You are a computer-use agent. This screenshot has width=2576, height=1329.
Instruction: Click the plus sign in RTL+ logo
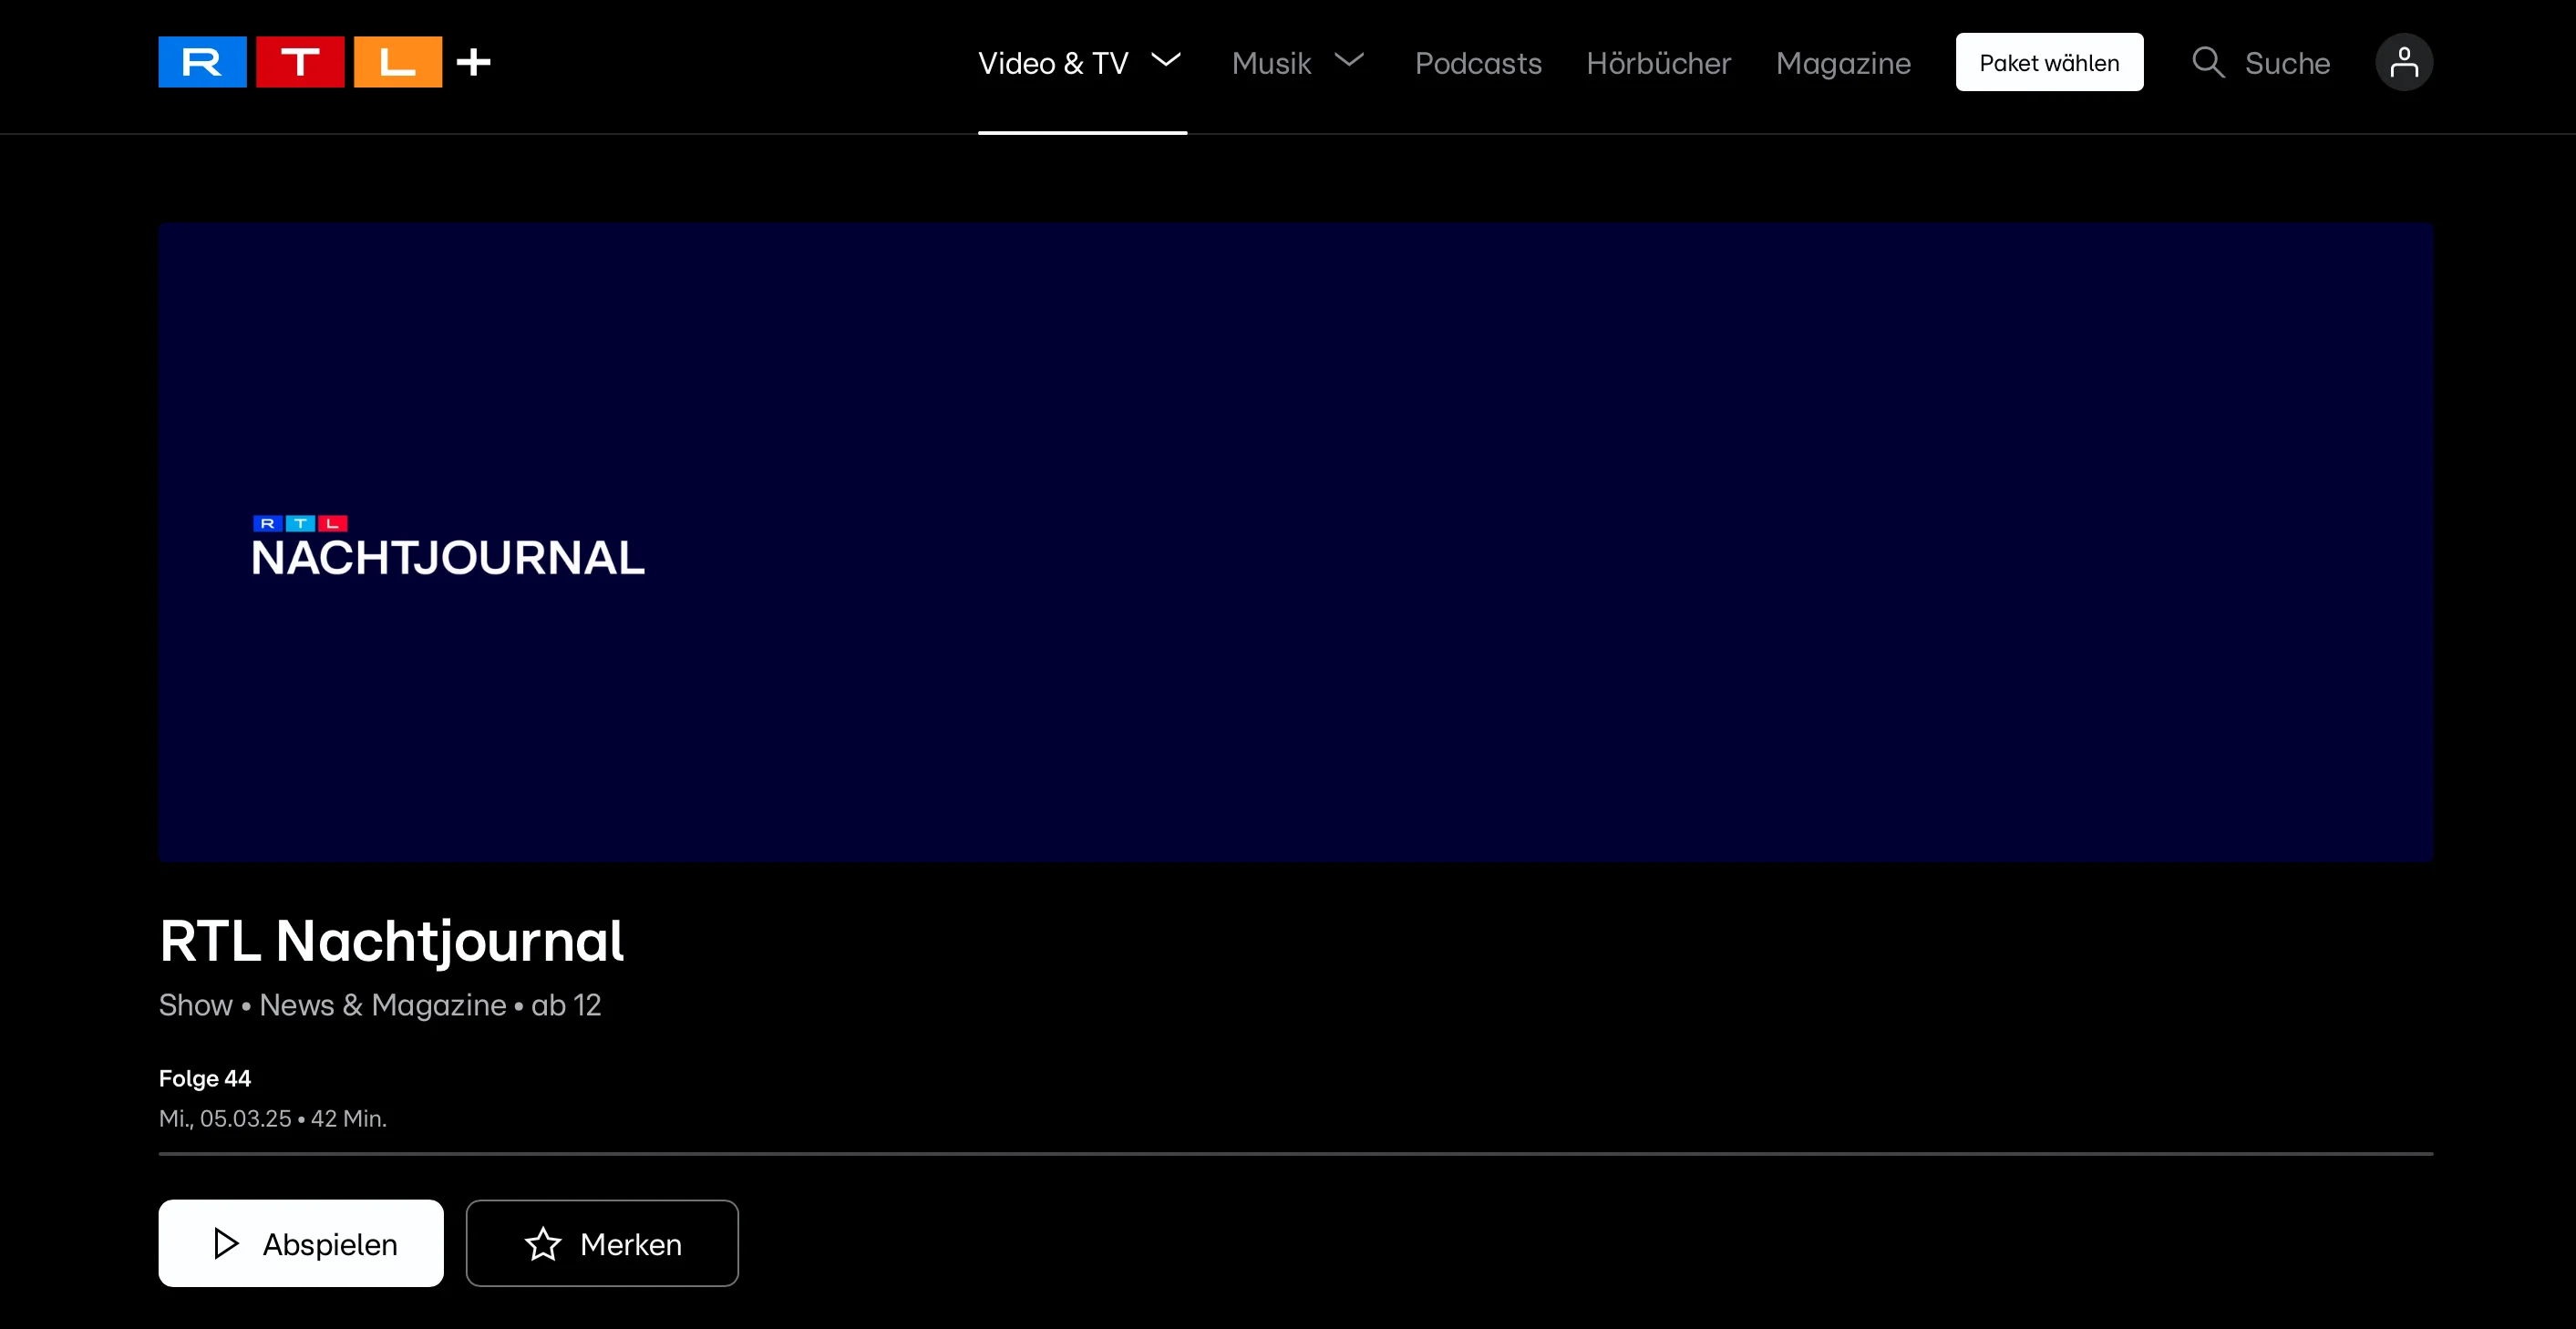473,62
